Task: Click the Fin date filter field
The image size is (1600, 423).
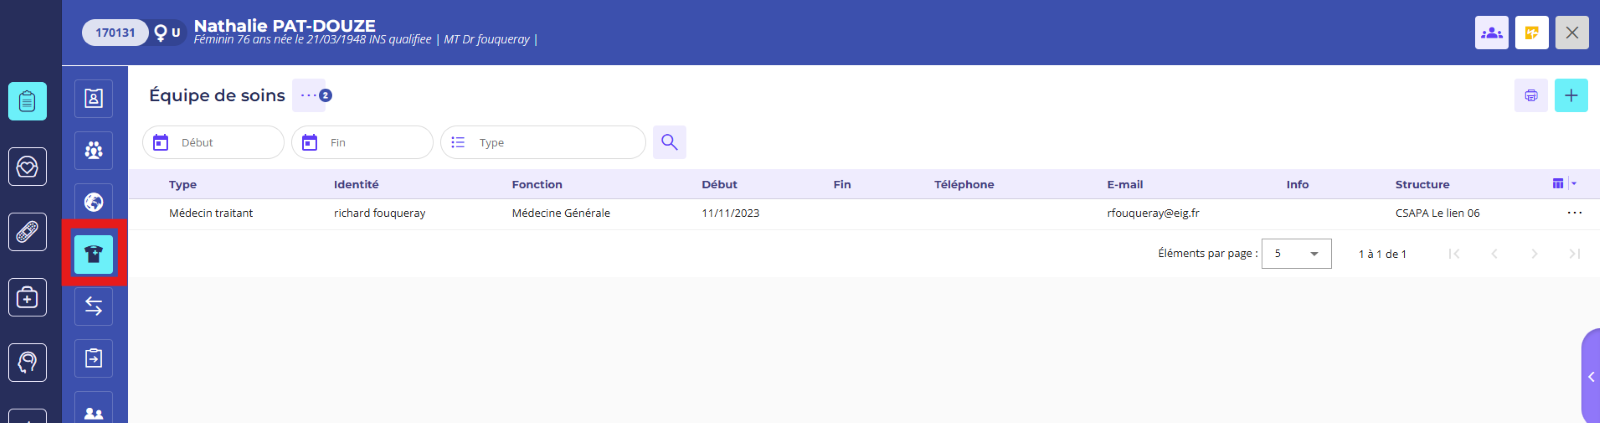Action: 363,143
